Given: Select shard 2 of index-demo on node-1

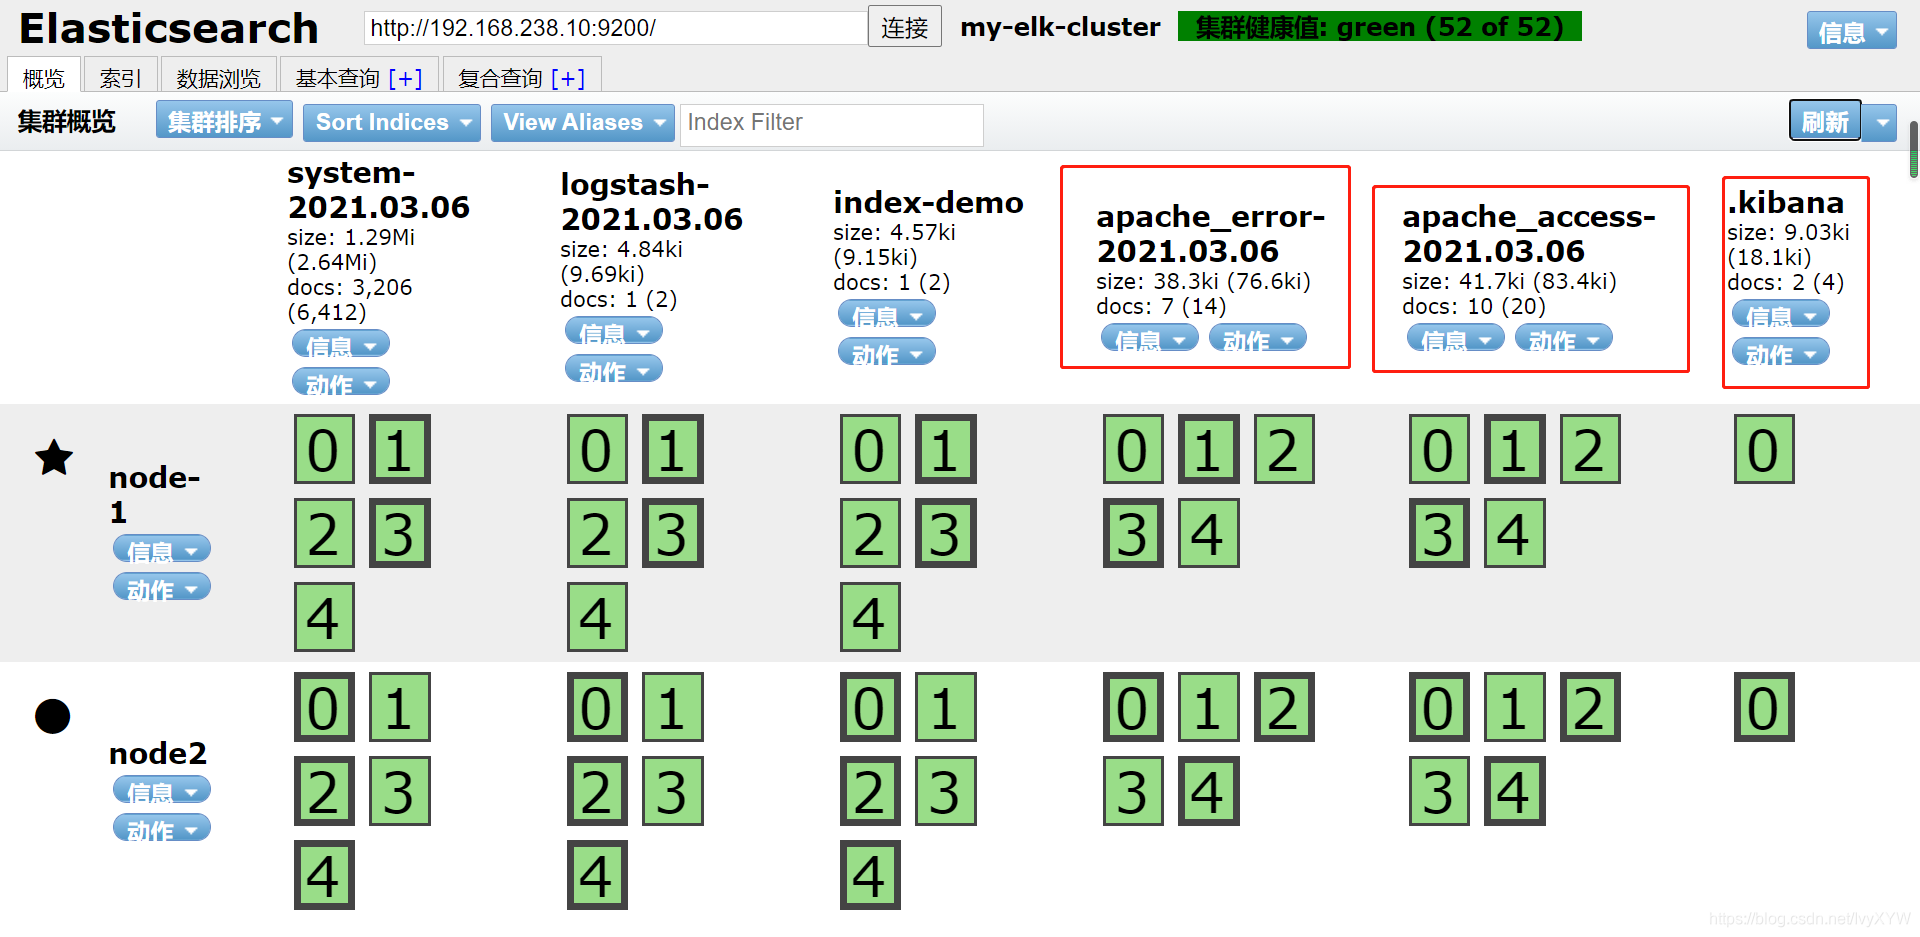Looking at the screenshot, I should (x=870, y=533).
